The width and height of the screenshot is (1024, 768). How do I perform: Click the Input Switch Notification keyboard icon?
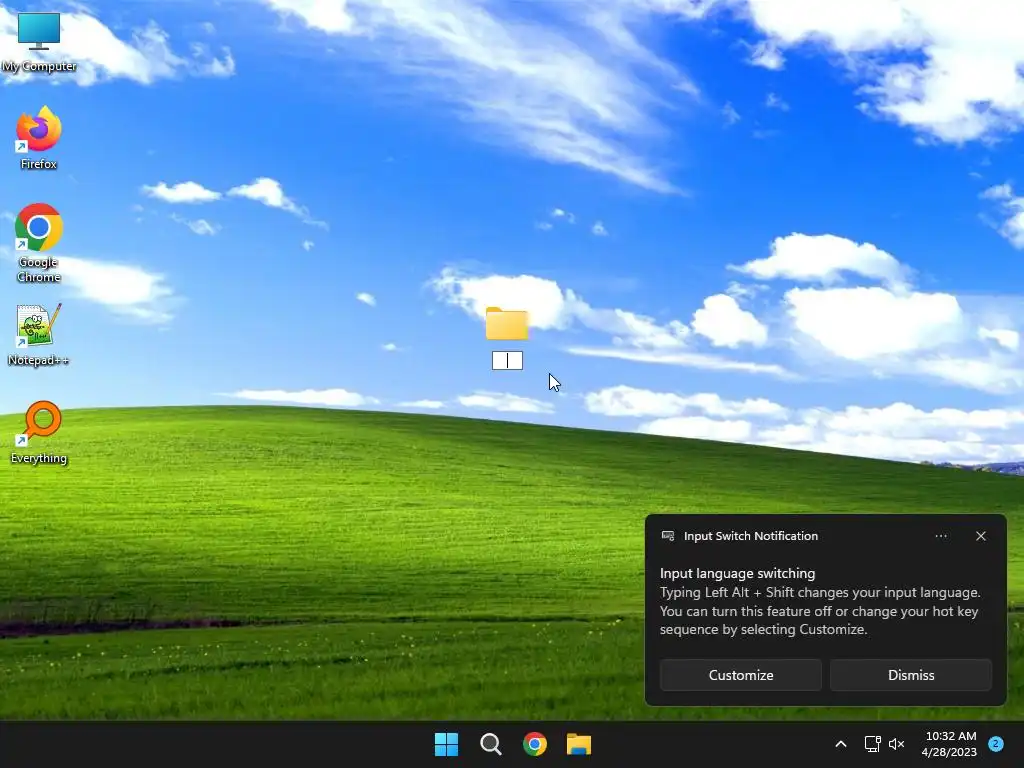tap(668, 536)
